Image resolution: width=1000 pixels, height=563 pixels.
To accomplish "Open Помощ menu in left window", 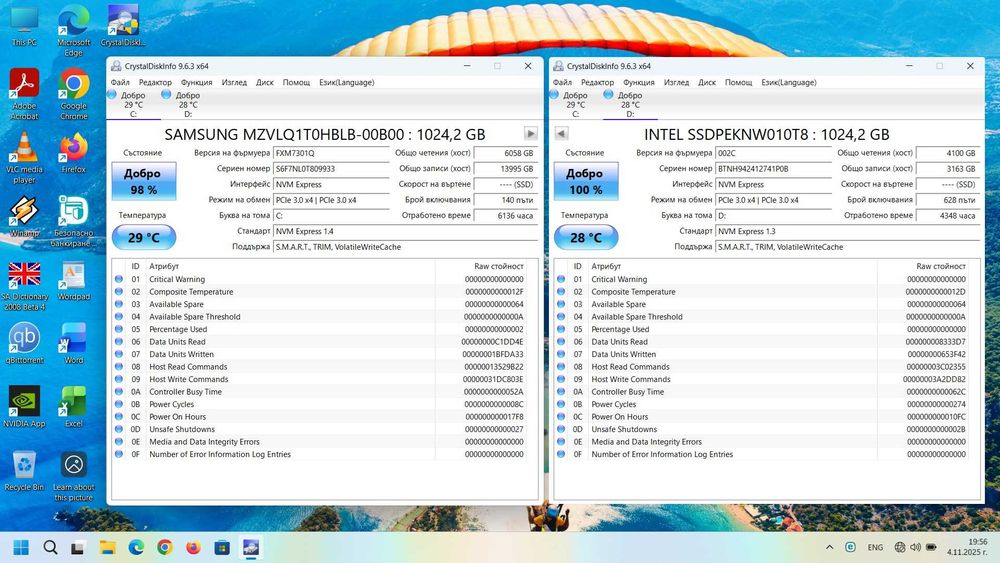I will [x=297, y=82].
